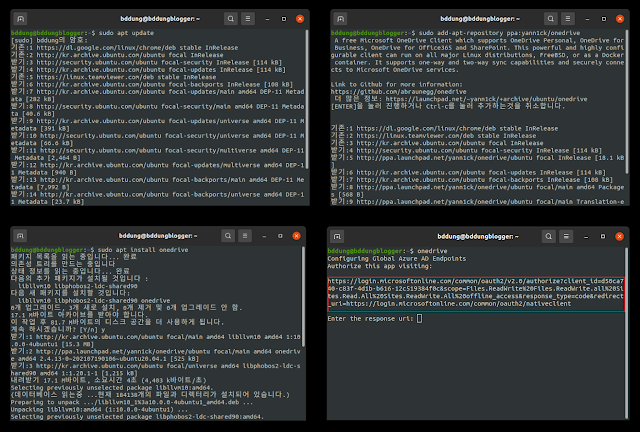Minimize the onedrive authorize terminal window
Screen dimensions: 640x432
586,236
